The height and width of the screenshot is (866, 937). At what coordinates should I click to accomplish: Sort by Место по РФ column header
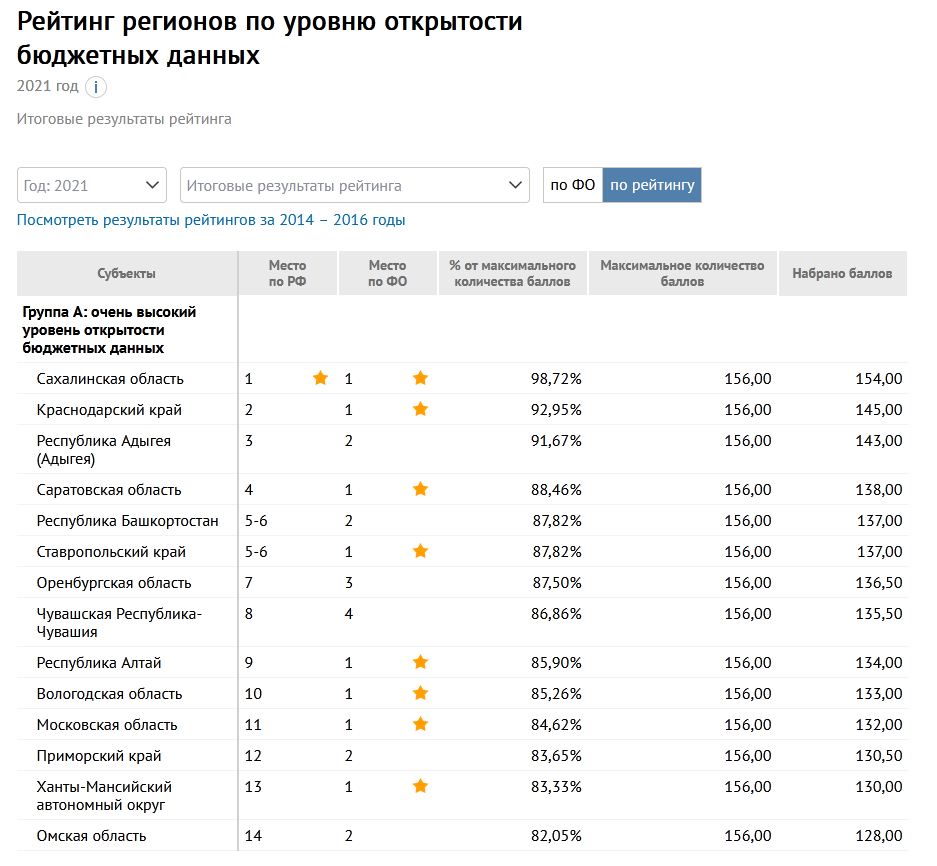point(288,273)
